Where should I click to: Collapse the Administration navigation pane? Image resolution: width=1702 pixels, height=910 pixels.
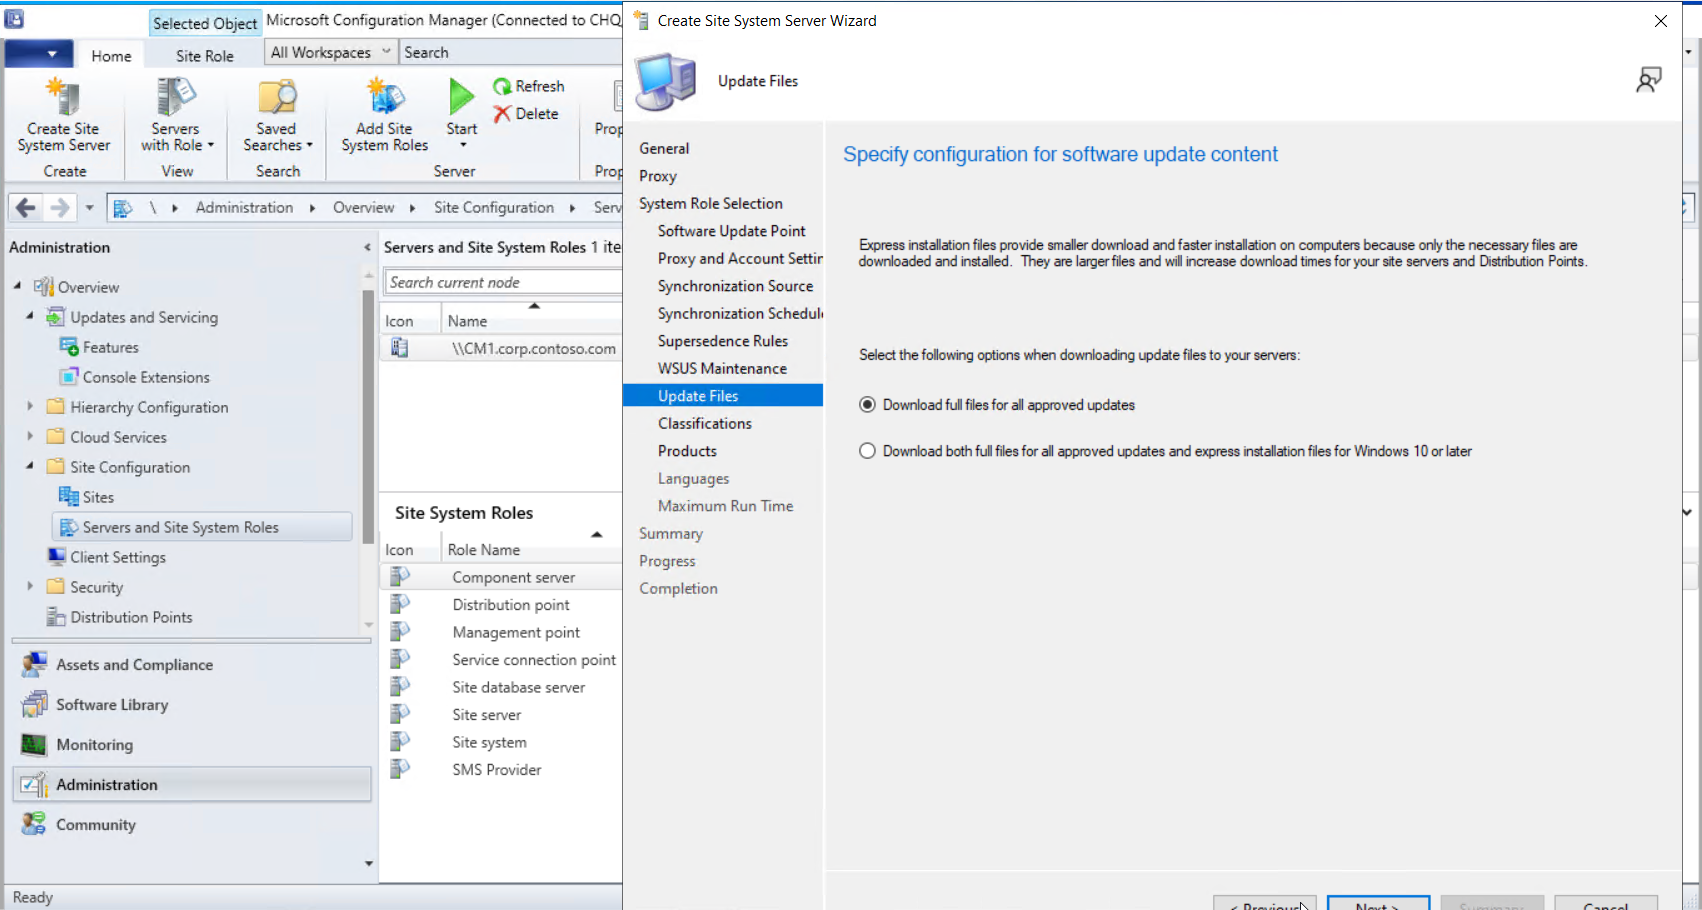(367, 247)
